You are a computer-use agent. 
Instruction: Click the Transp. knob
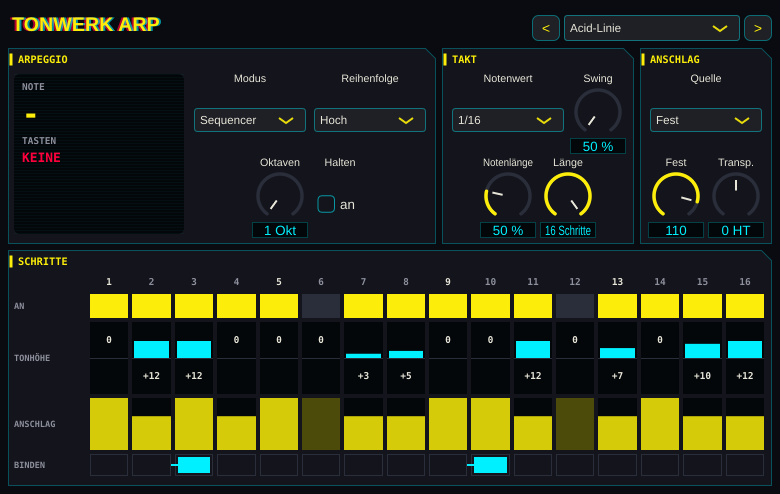pos(736,196)
